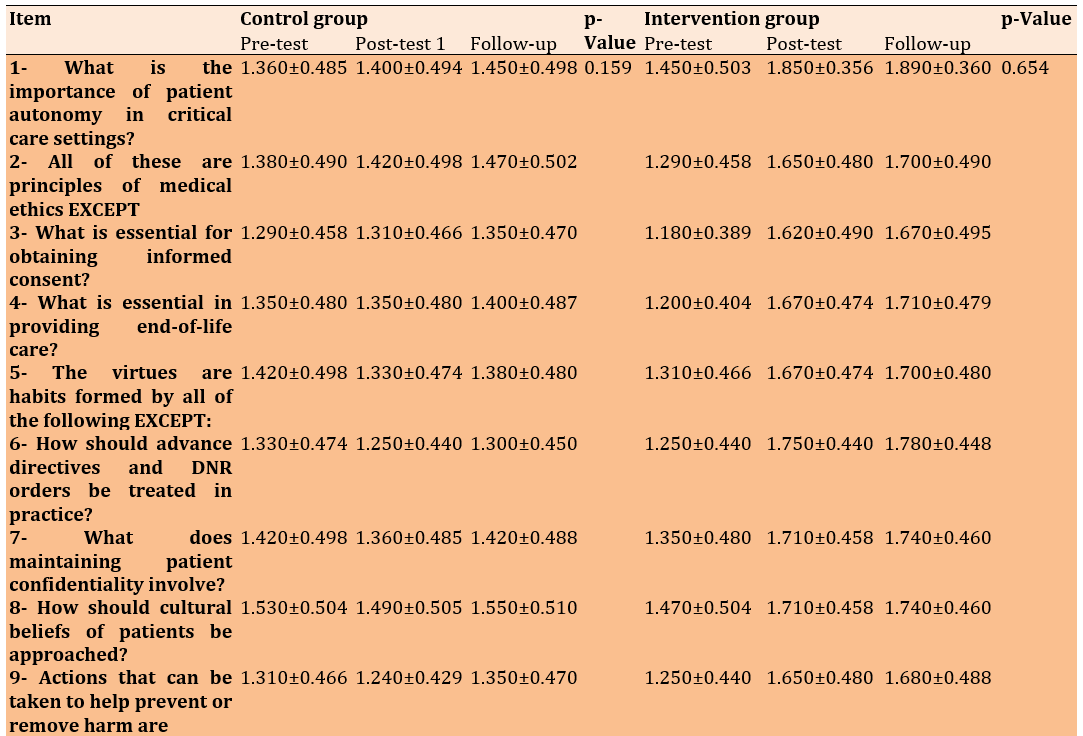Click the intervention group p-value 0.654
Image resolution: width=1083 pixels, height=736 pixels.
click(1025, 68)
